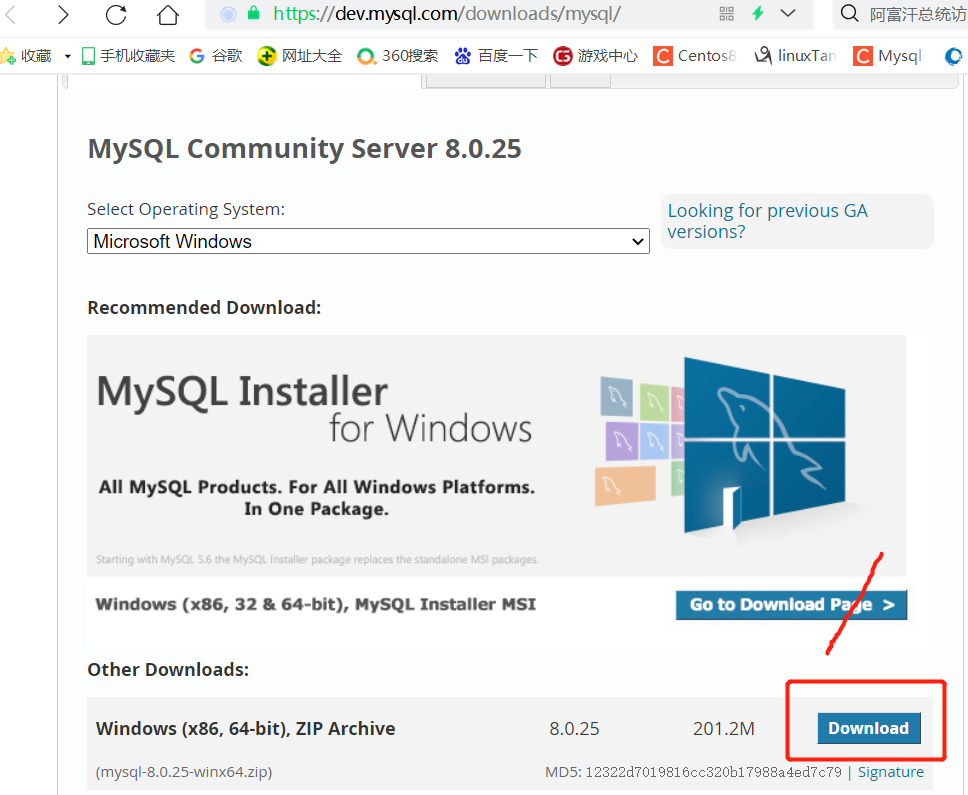The width and height of the screenshot is (968, 795).
Task: Follow the Looking for previous GA versions link
Action: (767, 221)
